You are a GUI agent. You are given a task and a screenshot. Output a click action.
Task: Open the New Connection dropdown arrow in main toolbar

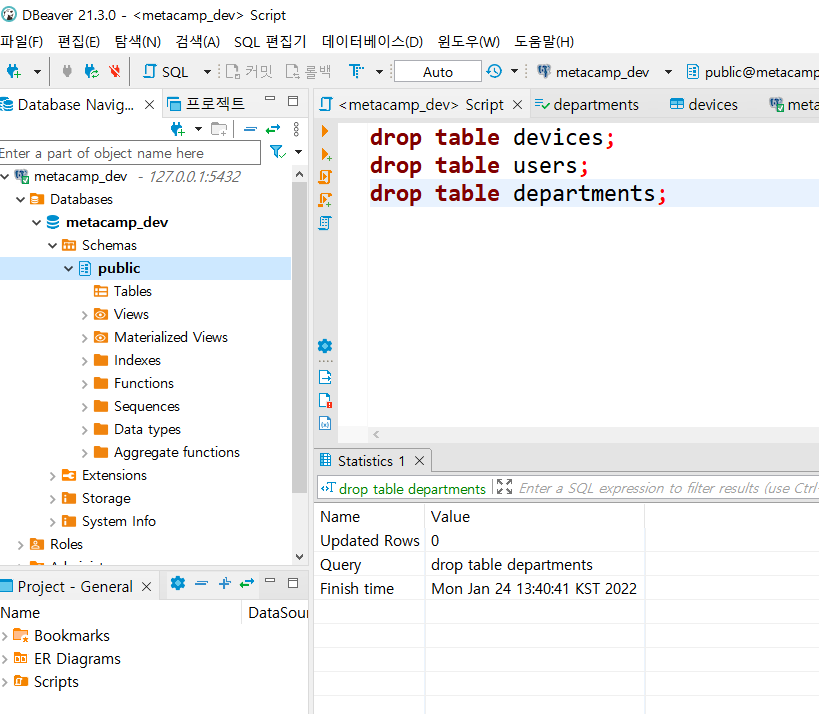[x=37, y=72]
